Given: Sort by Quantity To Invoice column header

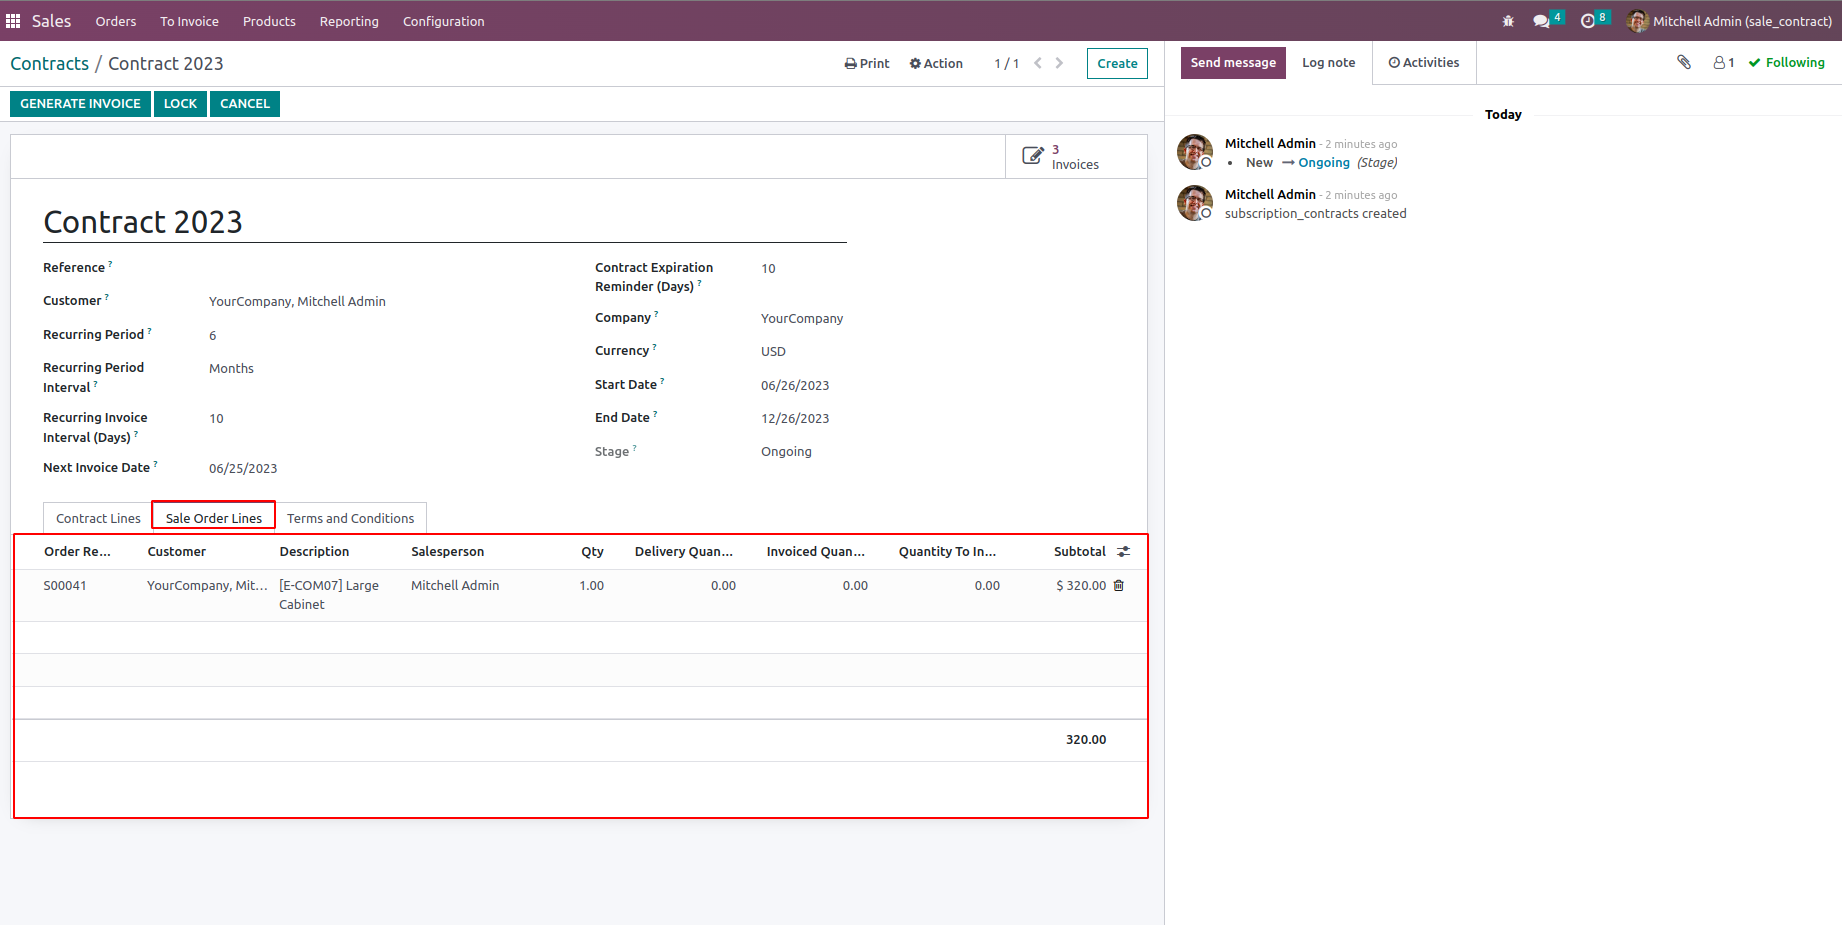Looking at the screenshot, I should coord(947,552).
